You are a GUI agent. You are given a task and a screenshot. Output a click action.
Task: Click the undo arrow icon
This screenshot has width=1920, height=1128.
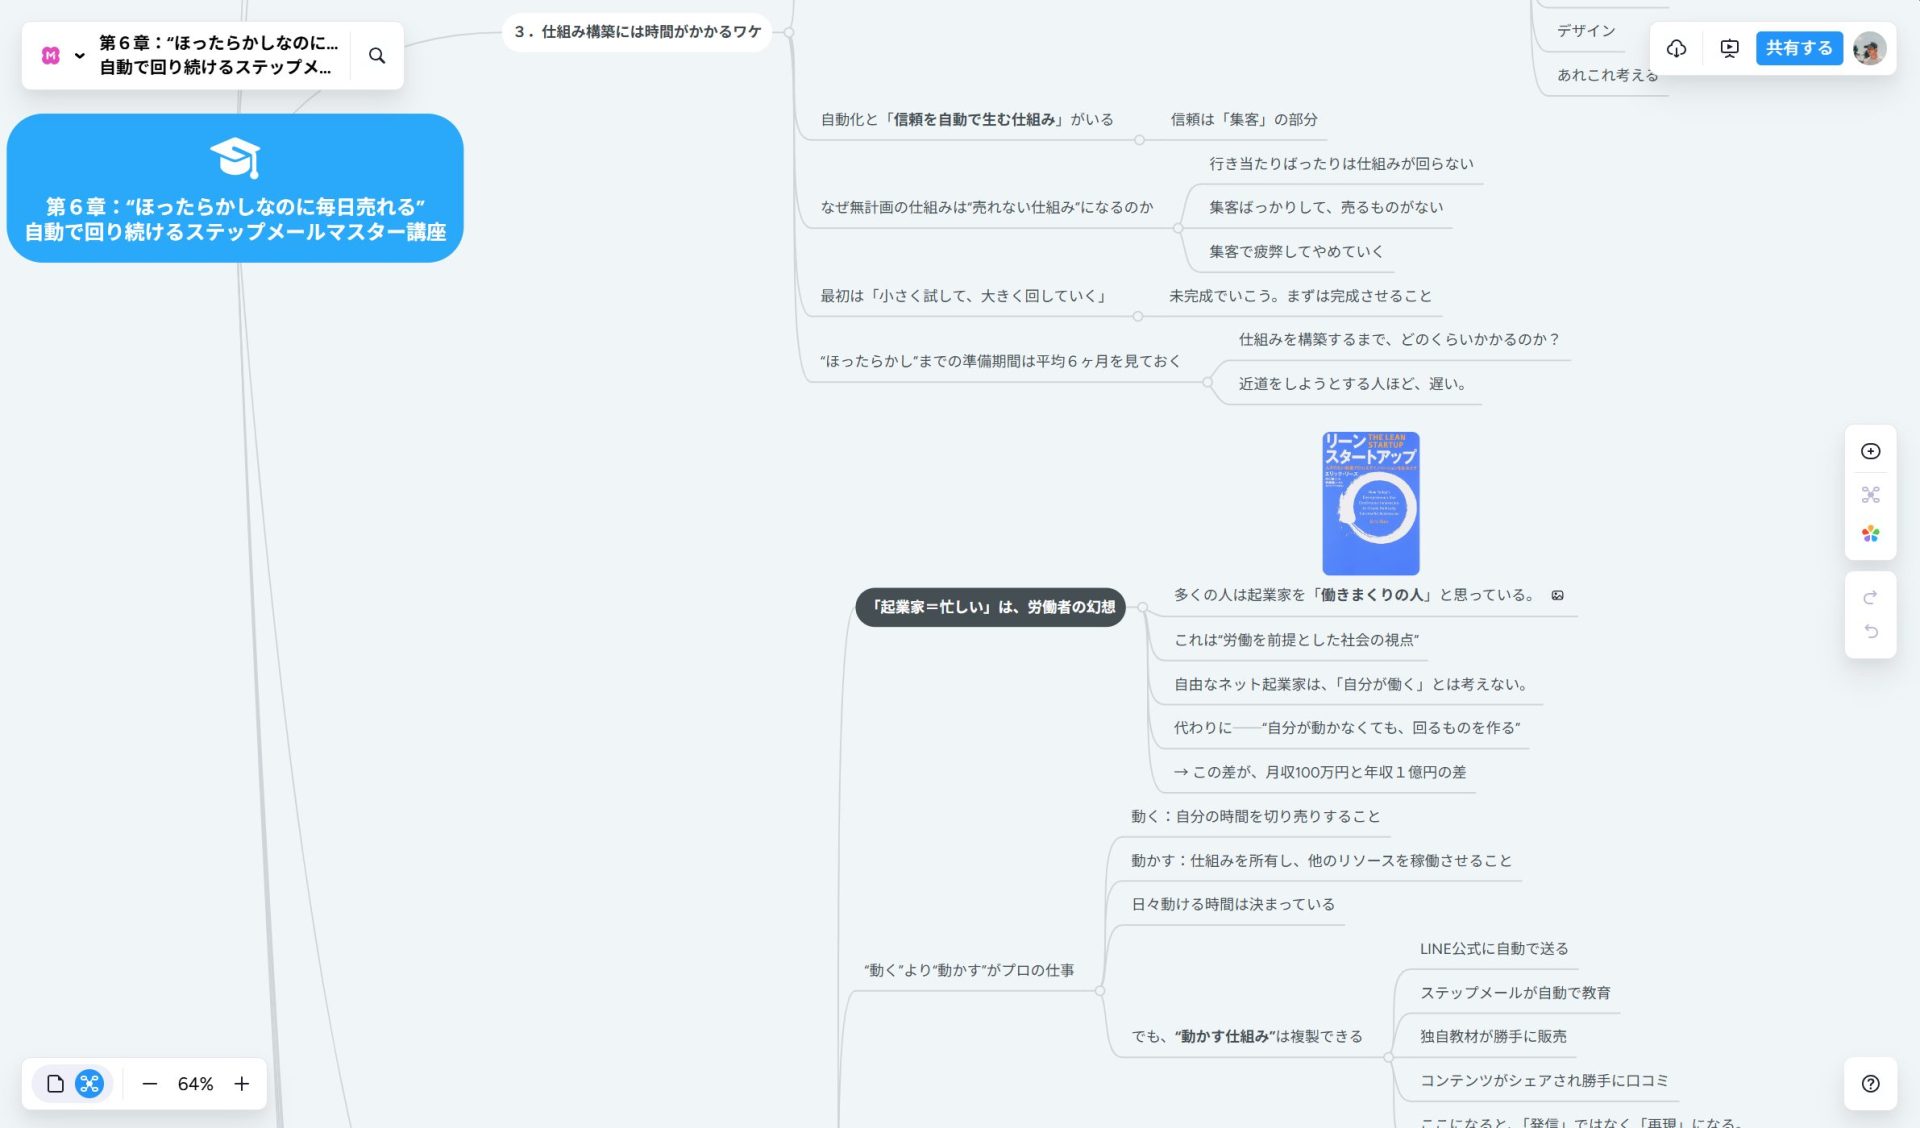point(1870,631)
